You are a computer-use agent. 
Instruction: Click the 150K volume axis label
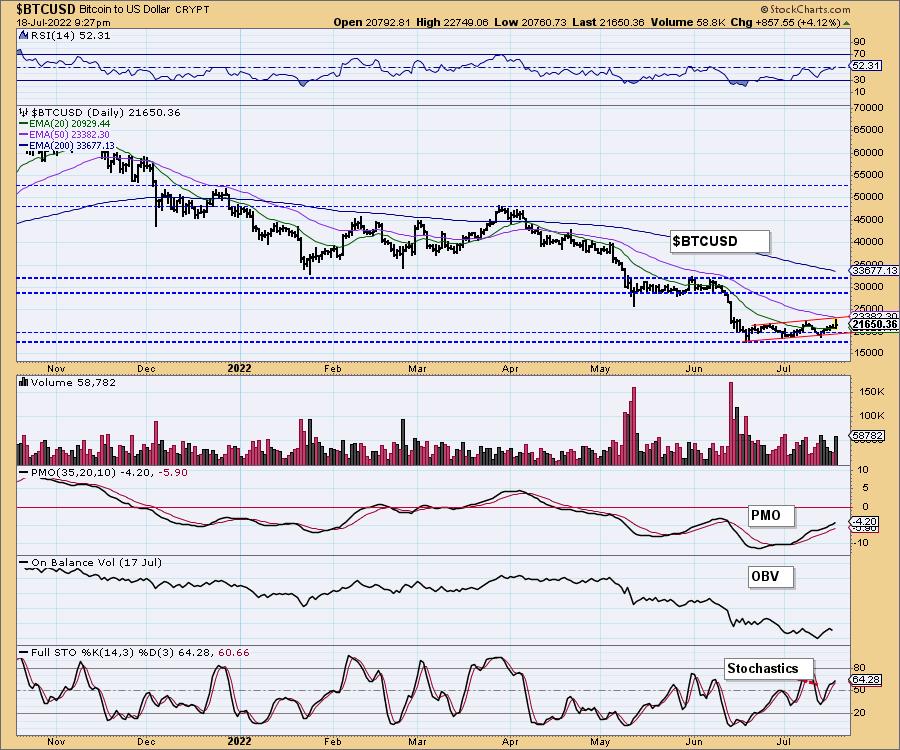coord(872,391)
